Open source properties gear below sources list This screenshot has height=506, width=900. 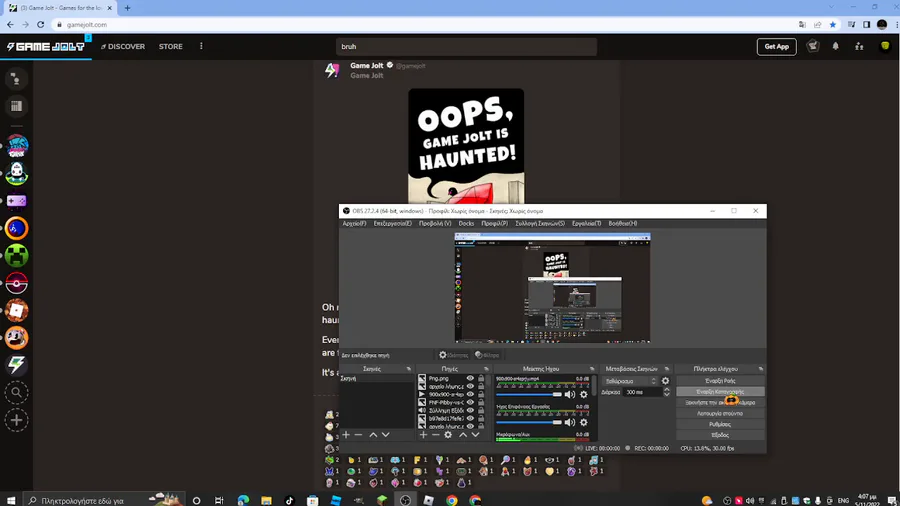pyautogui.click(x=448, y=435)
